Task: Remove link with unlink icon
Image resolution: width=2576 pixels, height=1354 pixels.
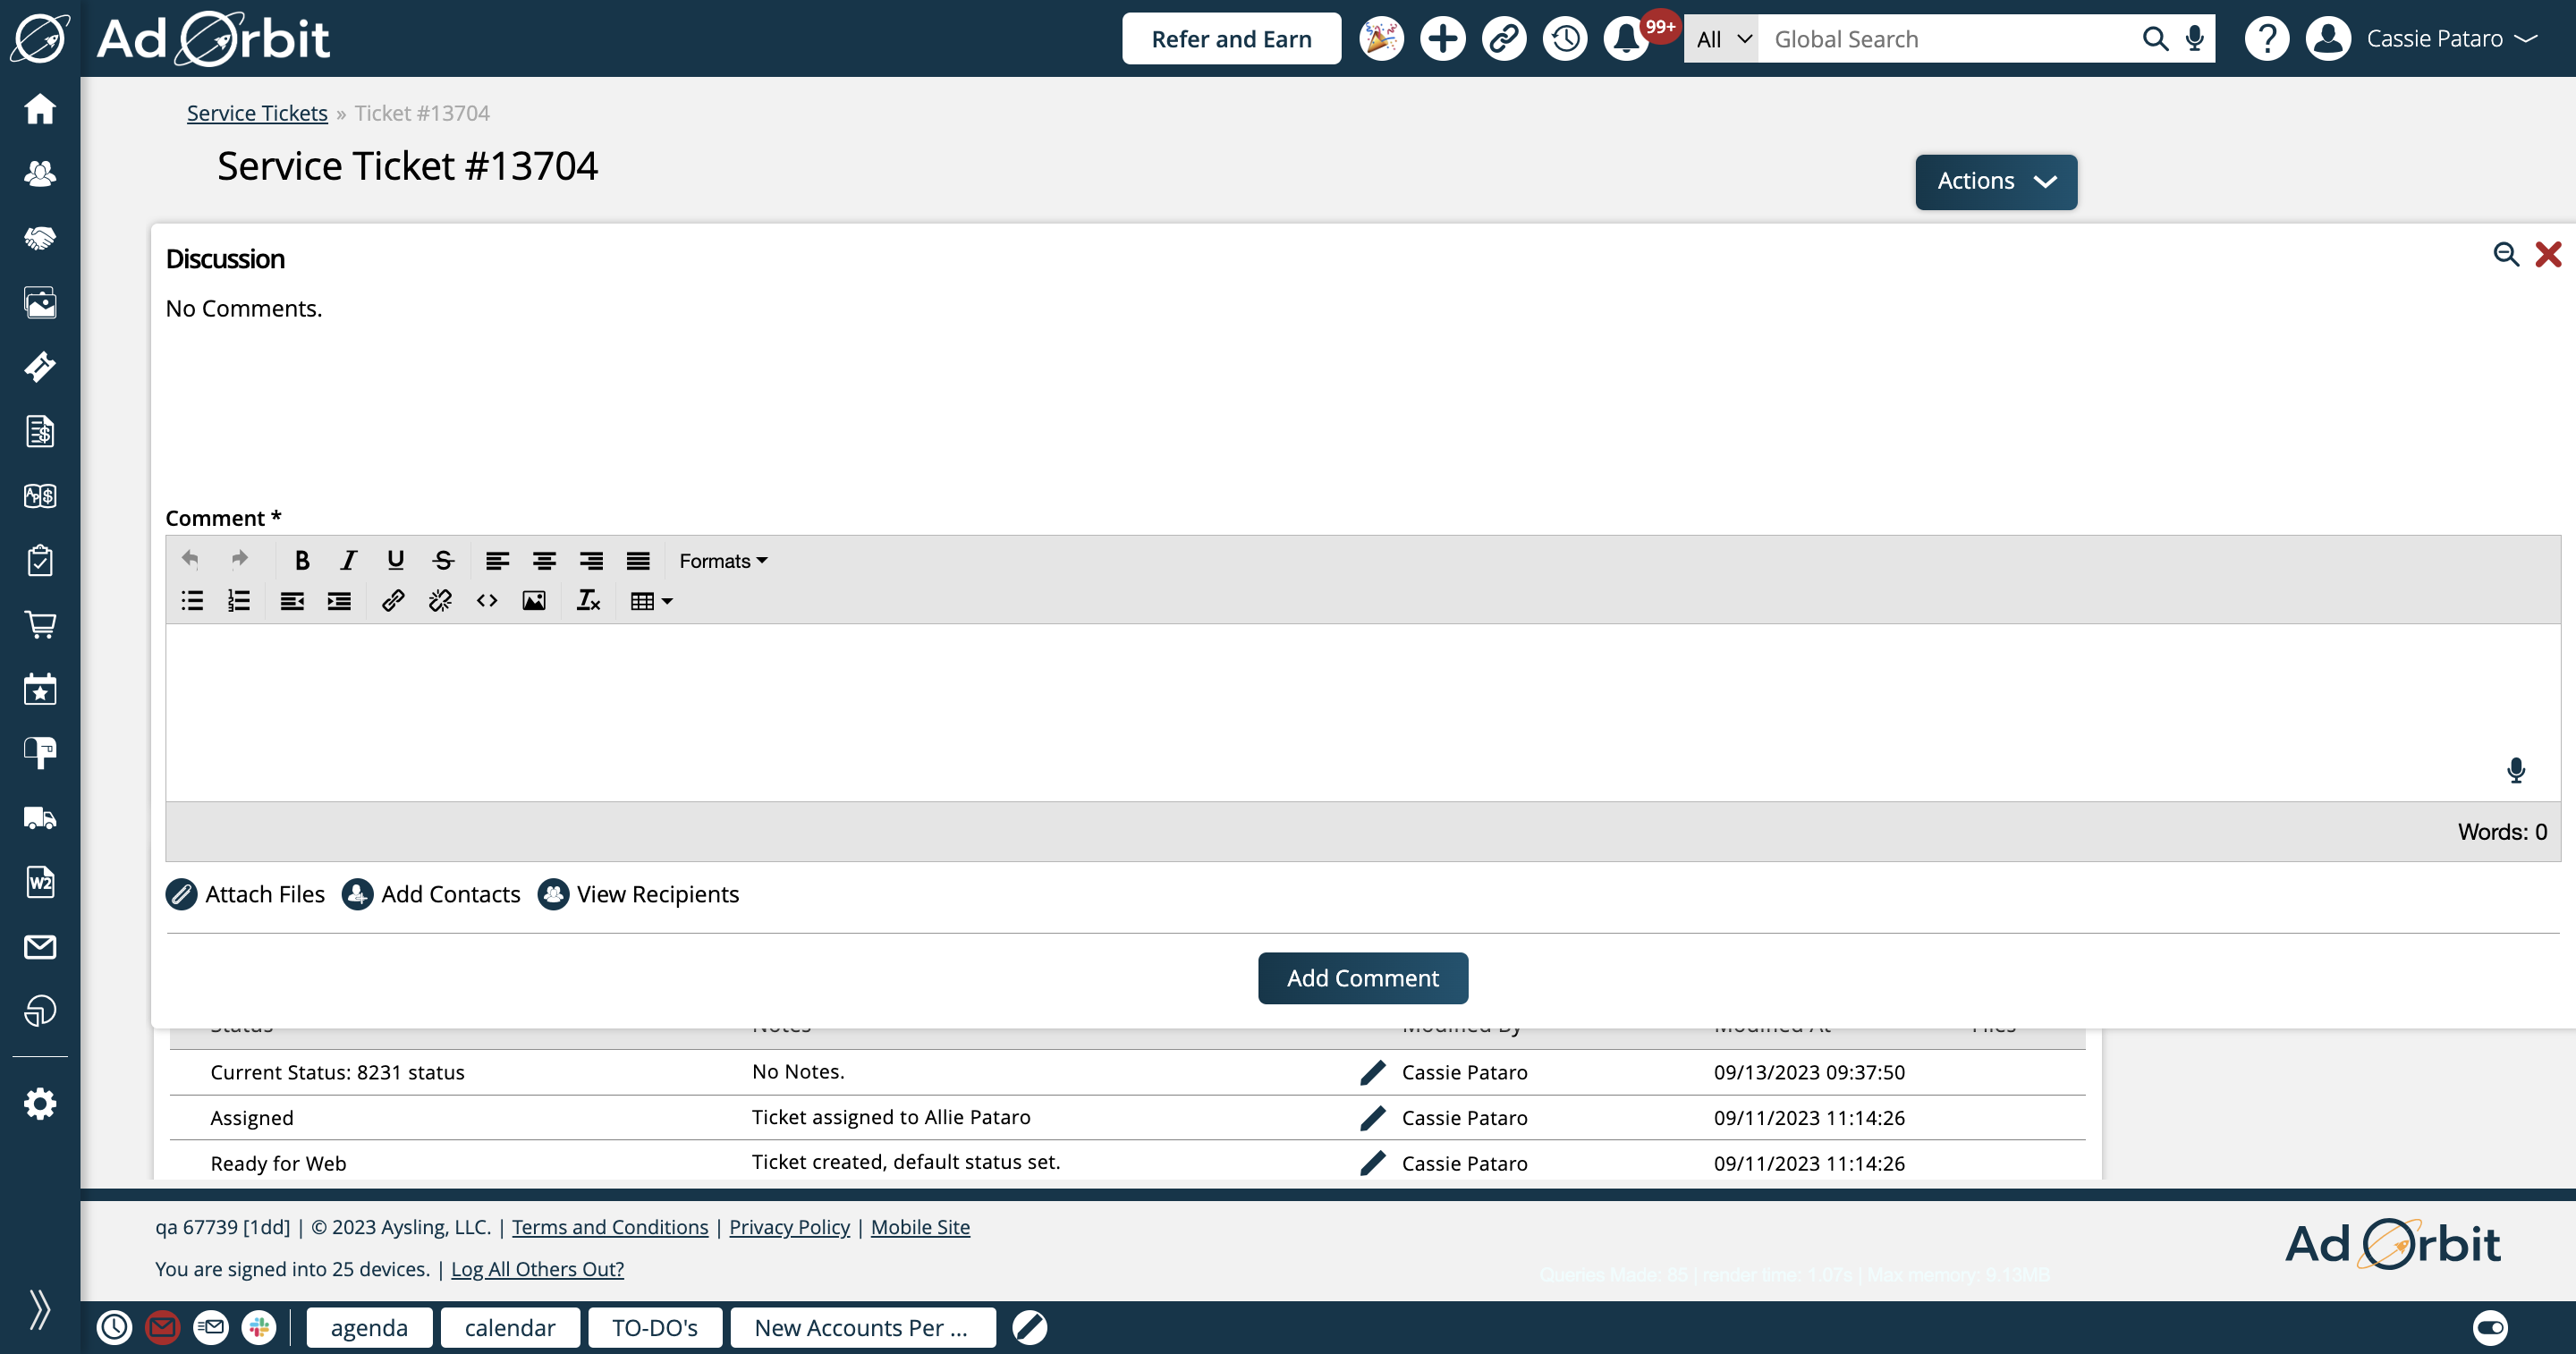Action: pos(440,600)
